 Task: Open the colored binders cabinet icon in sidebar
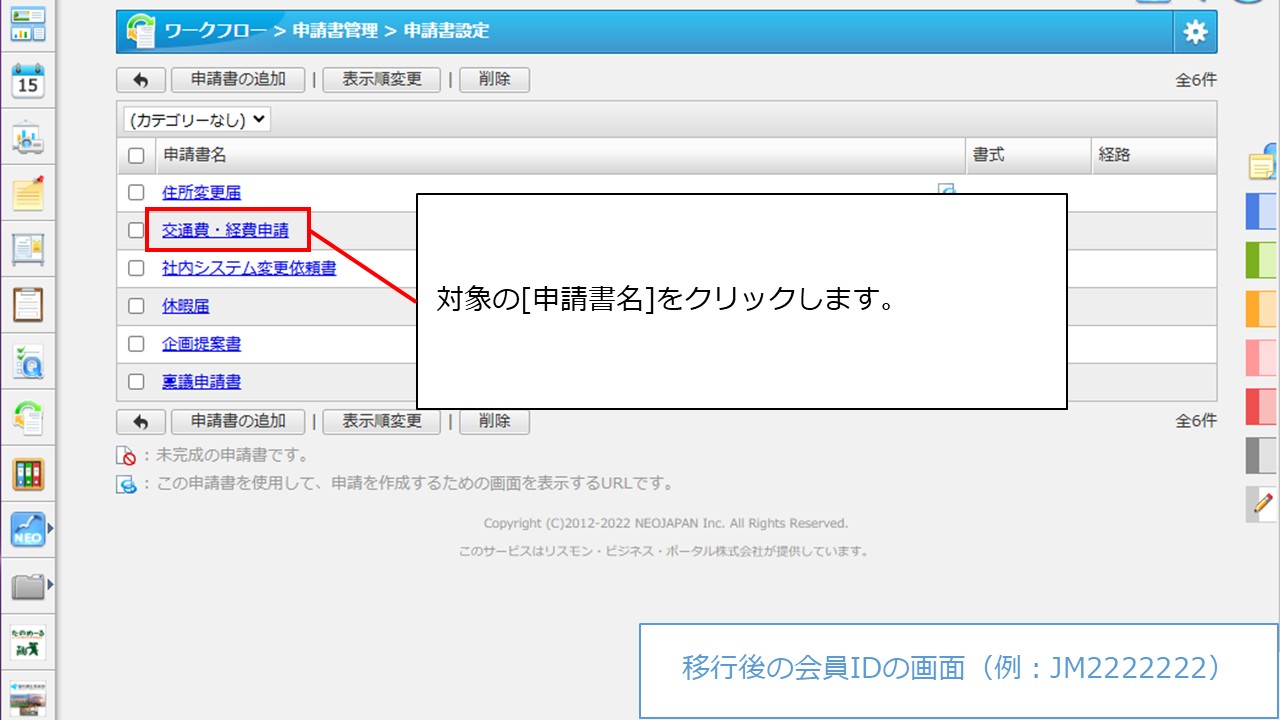pyautogui.click(x=28, y=473)
